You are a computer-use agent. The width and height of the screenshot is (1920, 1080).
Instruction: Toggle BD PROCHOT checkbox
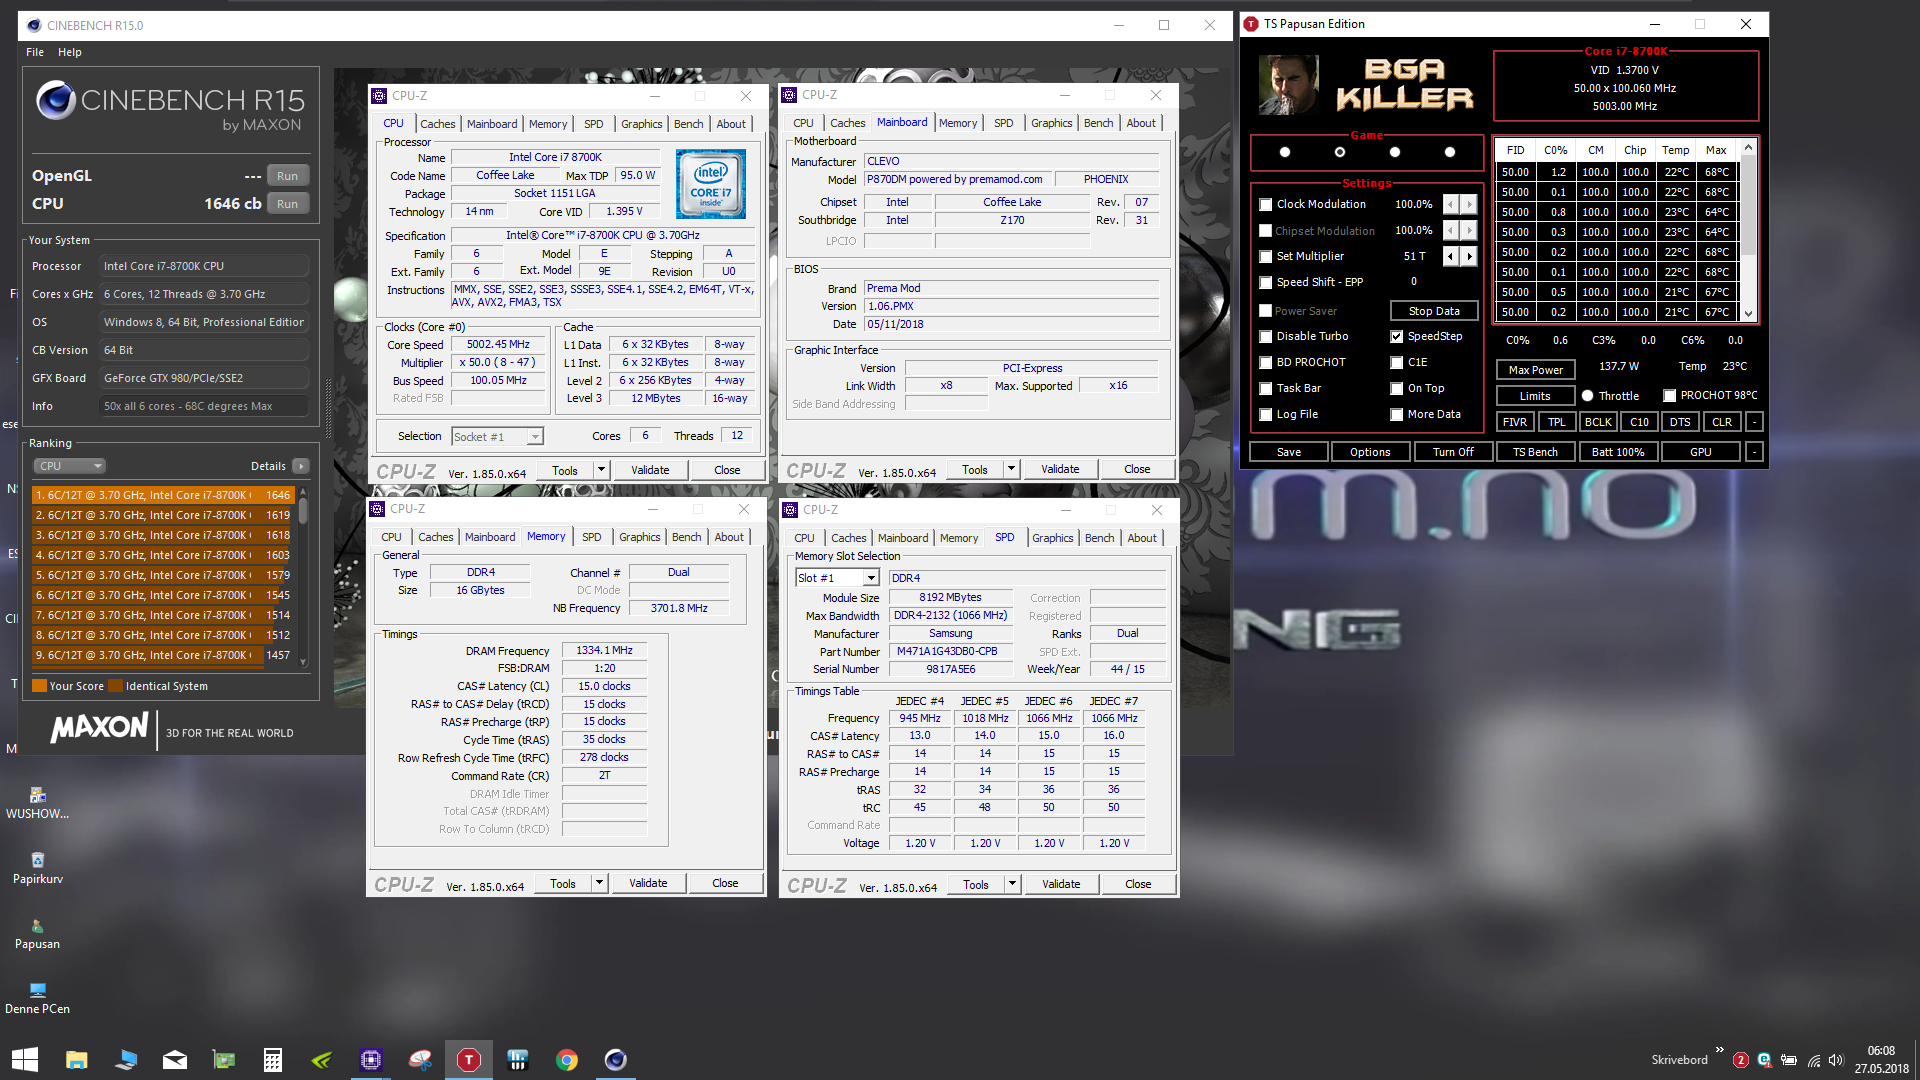(1266, 362)
